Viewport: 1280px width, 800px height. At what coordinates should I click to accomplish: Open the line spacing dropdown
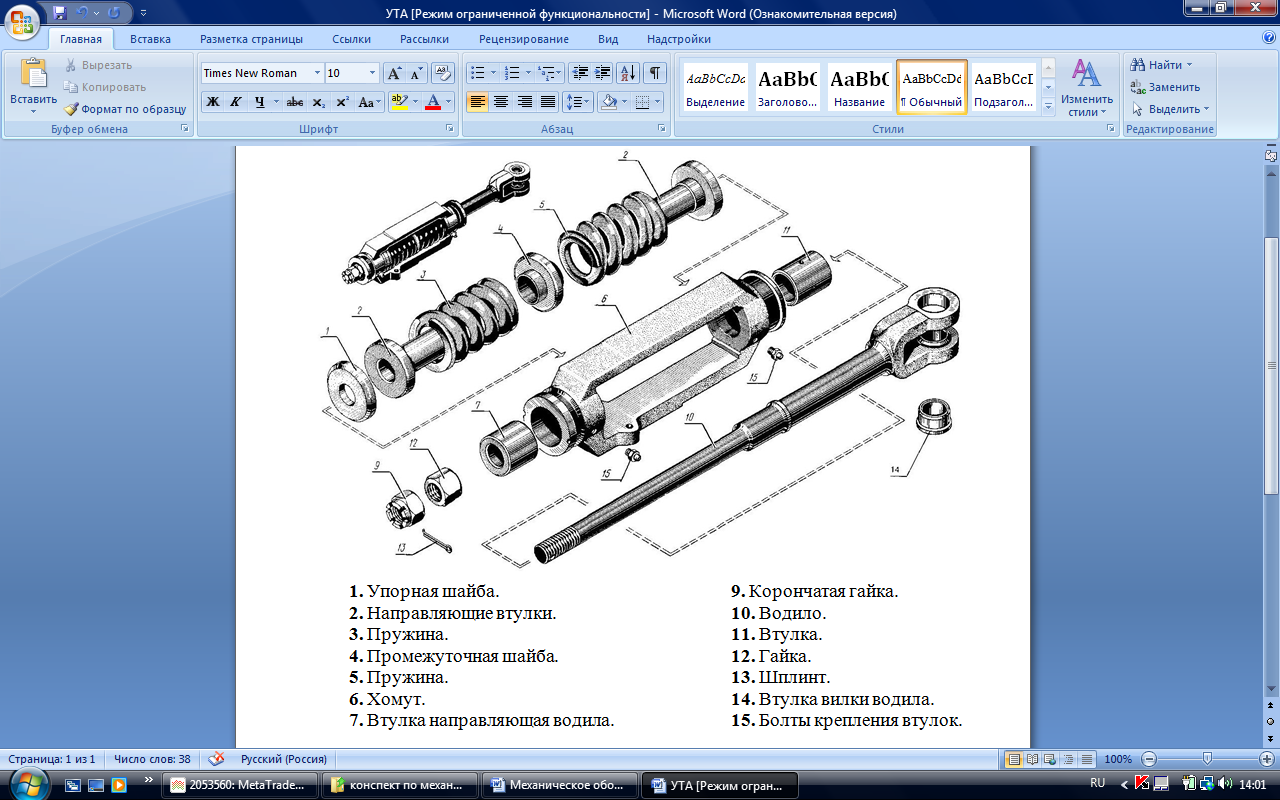(x=578, y=102)
